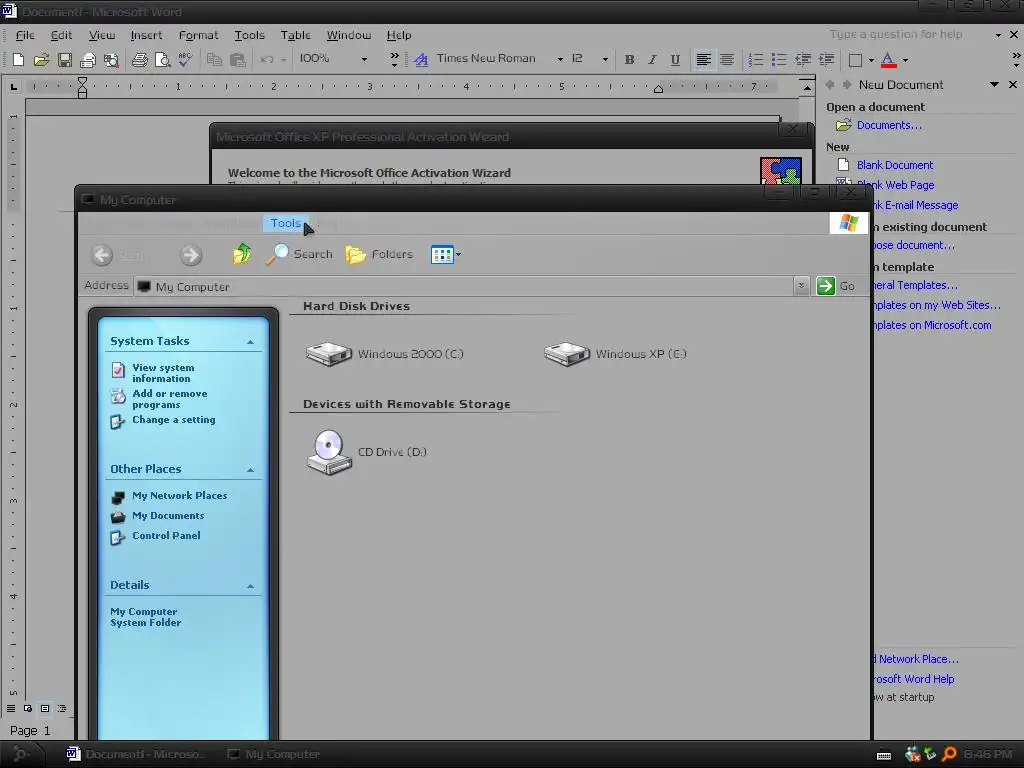This screenshot has height=768, width=1024.
Task: Toggle numbered list in Word toolbar
Action: pos(755,60)
